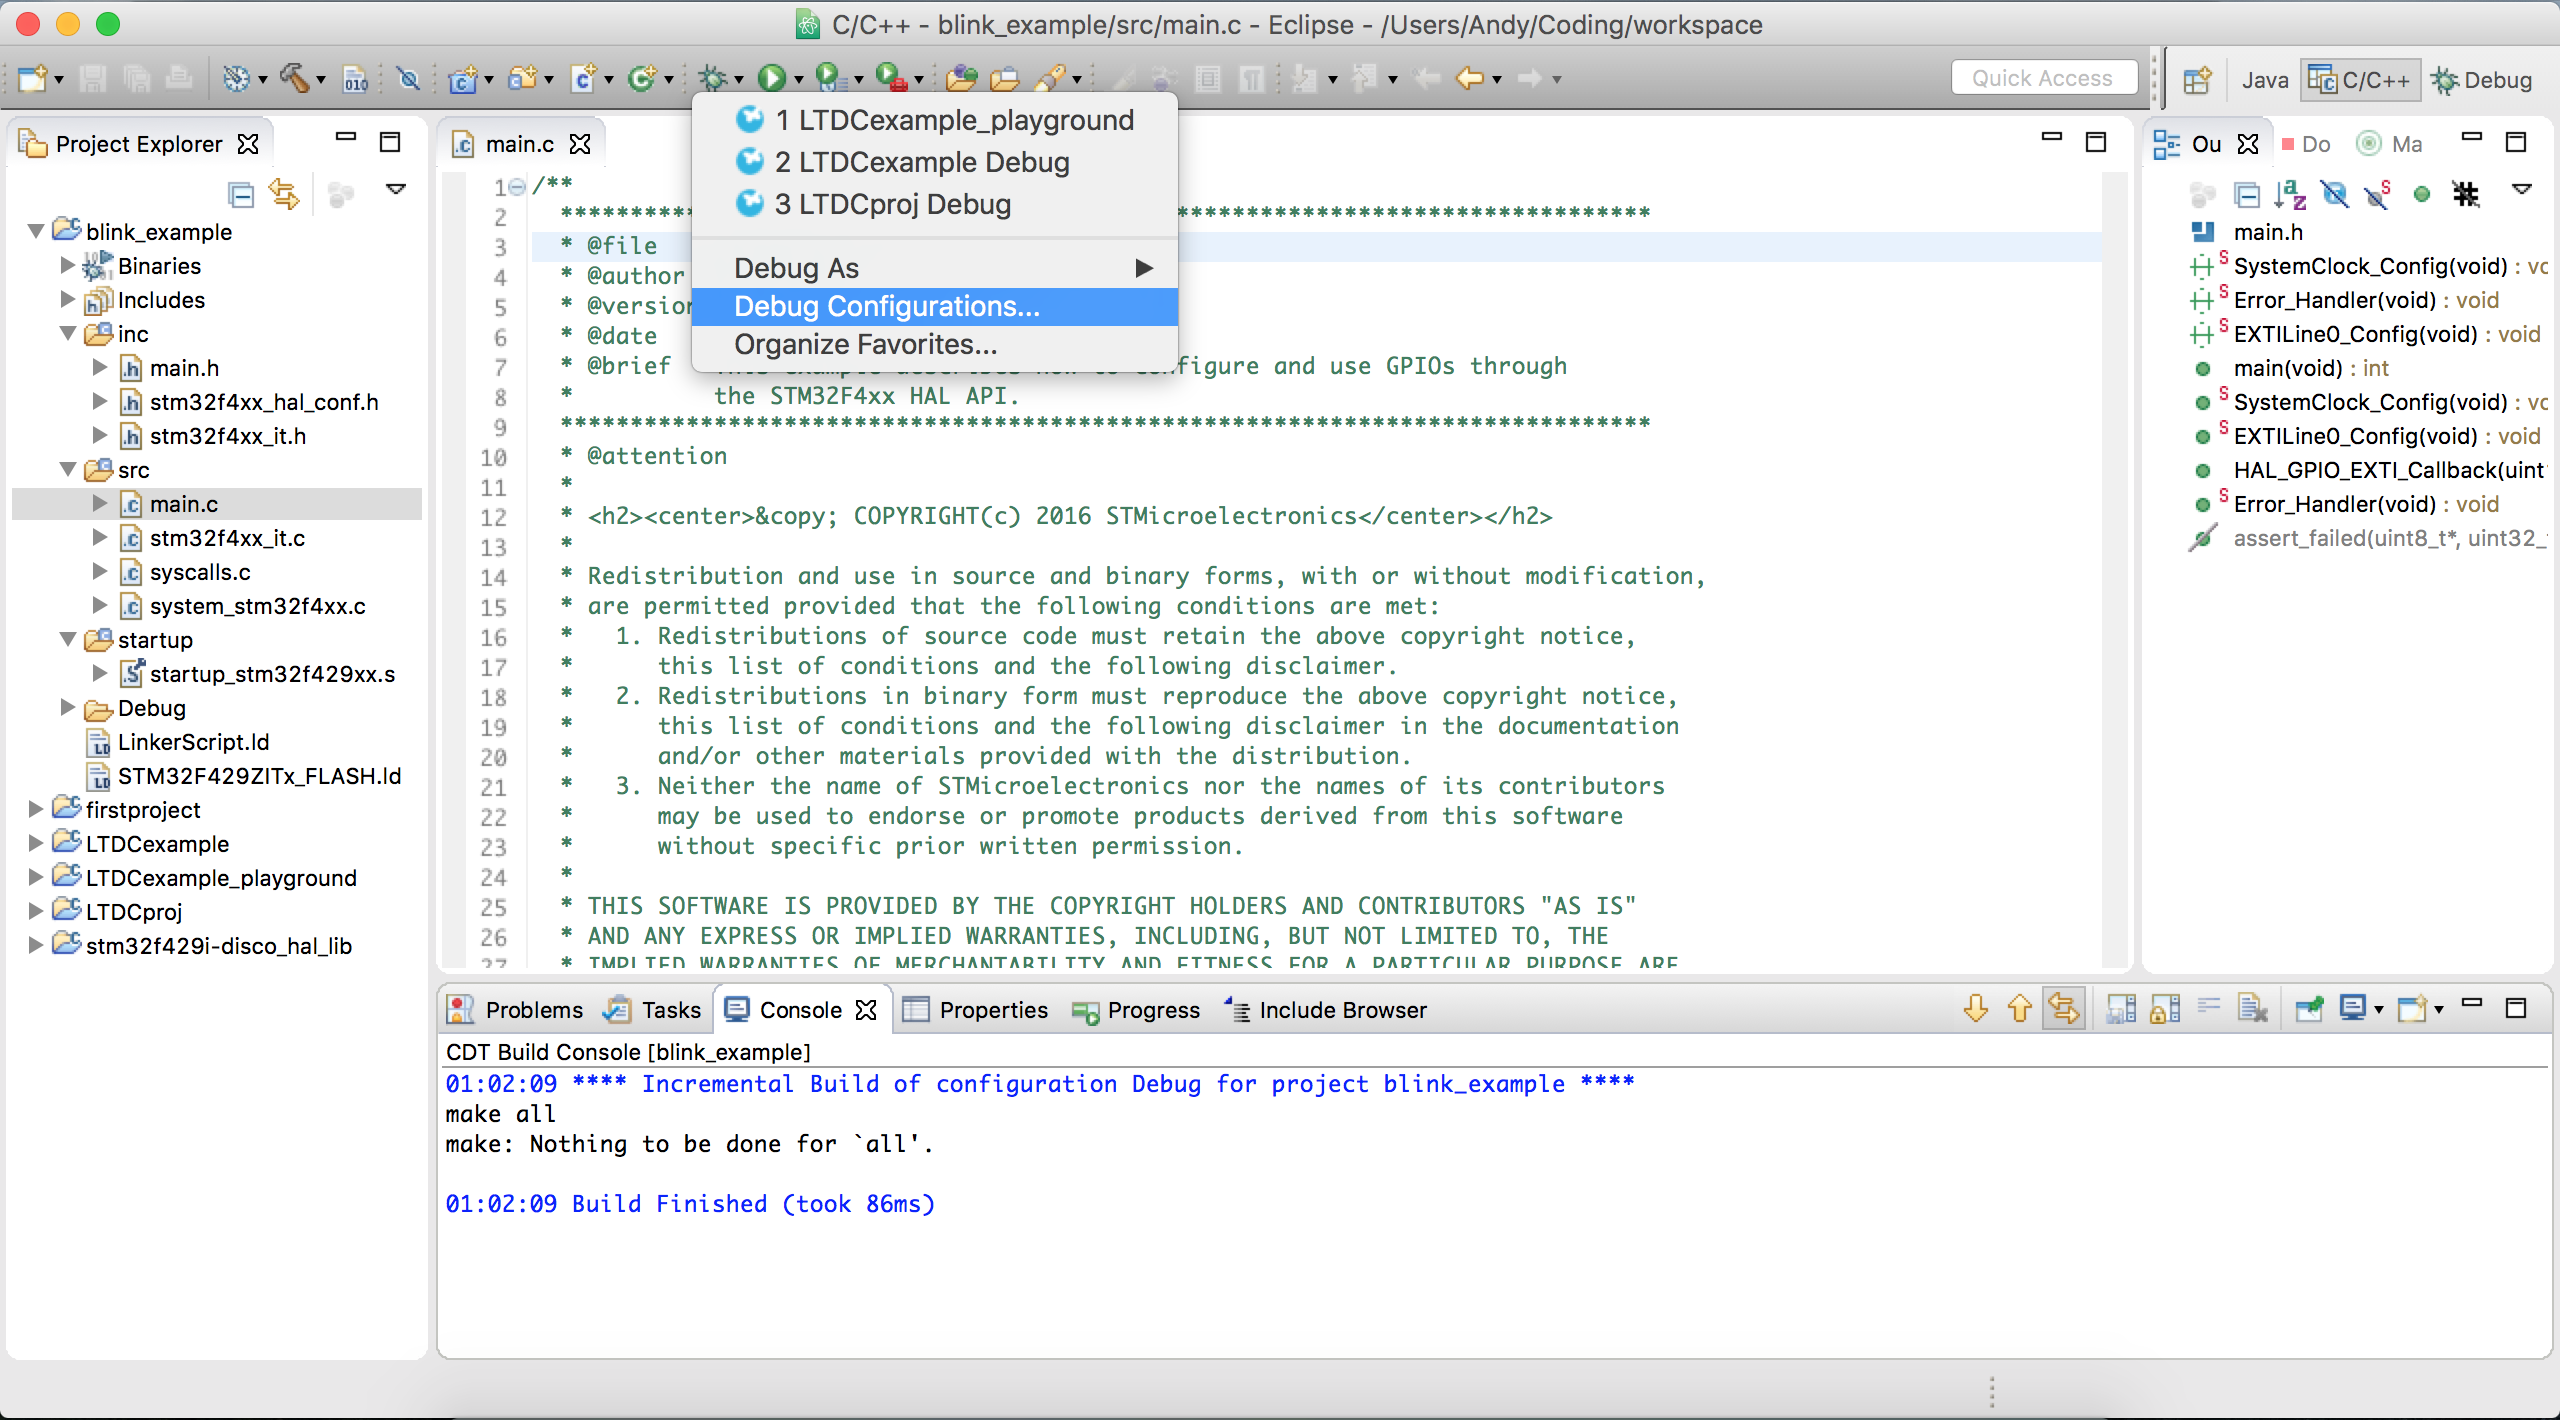Viewport: 2560px width, 1420px height.
Task: Click the New C/C++ Project icon
Action: [x=462, y=78]
